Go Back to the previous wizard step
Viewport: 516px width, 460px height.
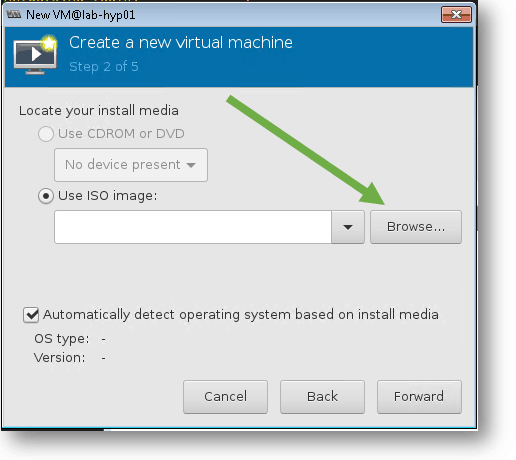322,397
